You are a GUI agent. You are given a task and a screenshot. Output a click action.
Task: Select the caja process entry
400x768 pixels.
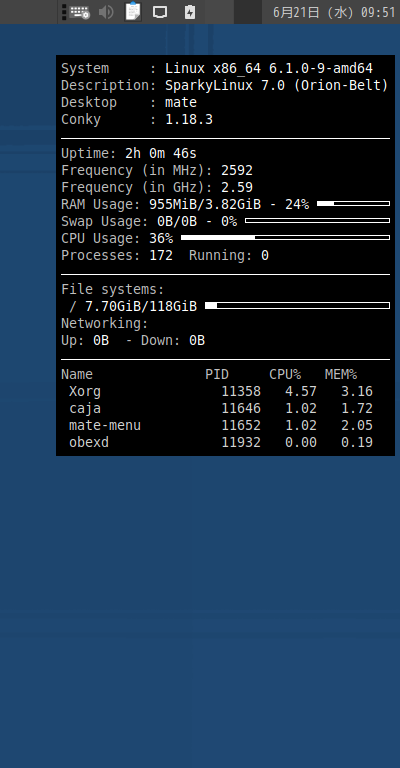tap(221, 408)
